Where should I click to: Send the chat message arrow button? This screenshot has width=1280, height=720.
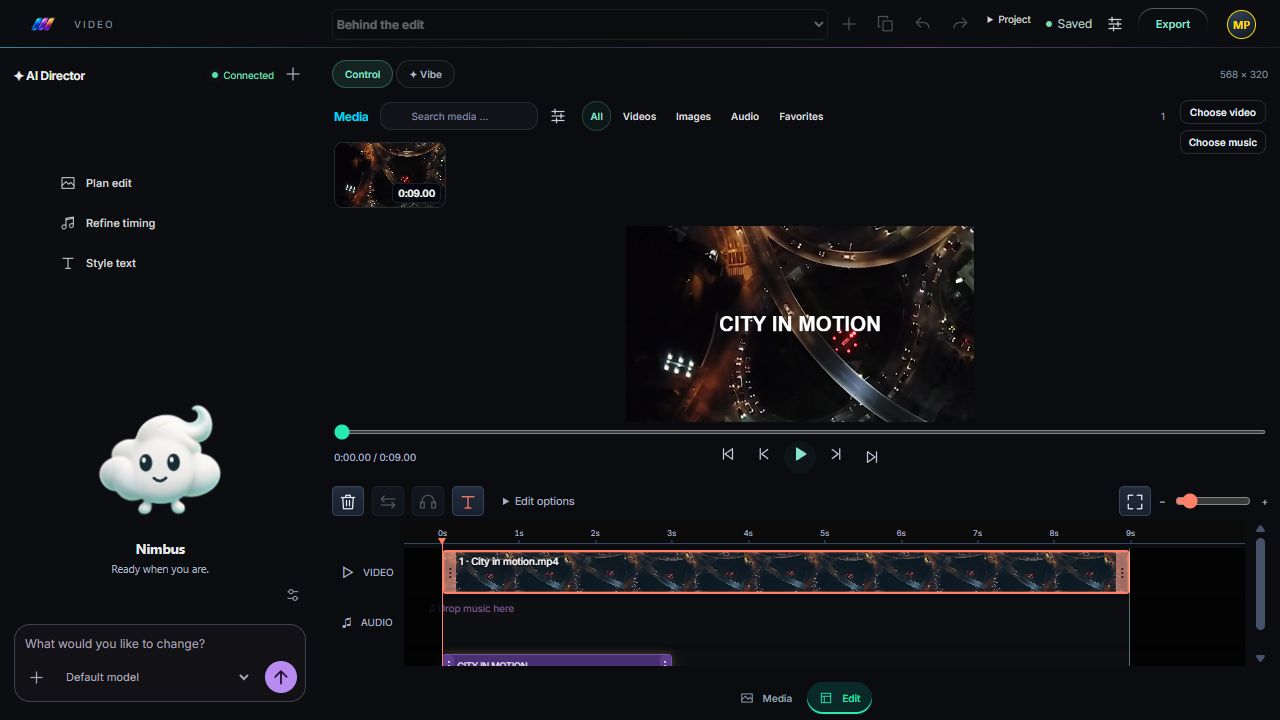[281, 677]
